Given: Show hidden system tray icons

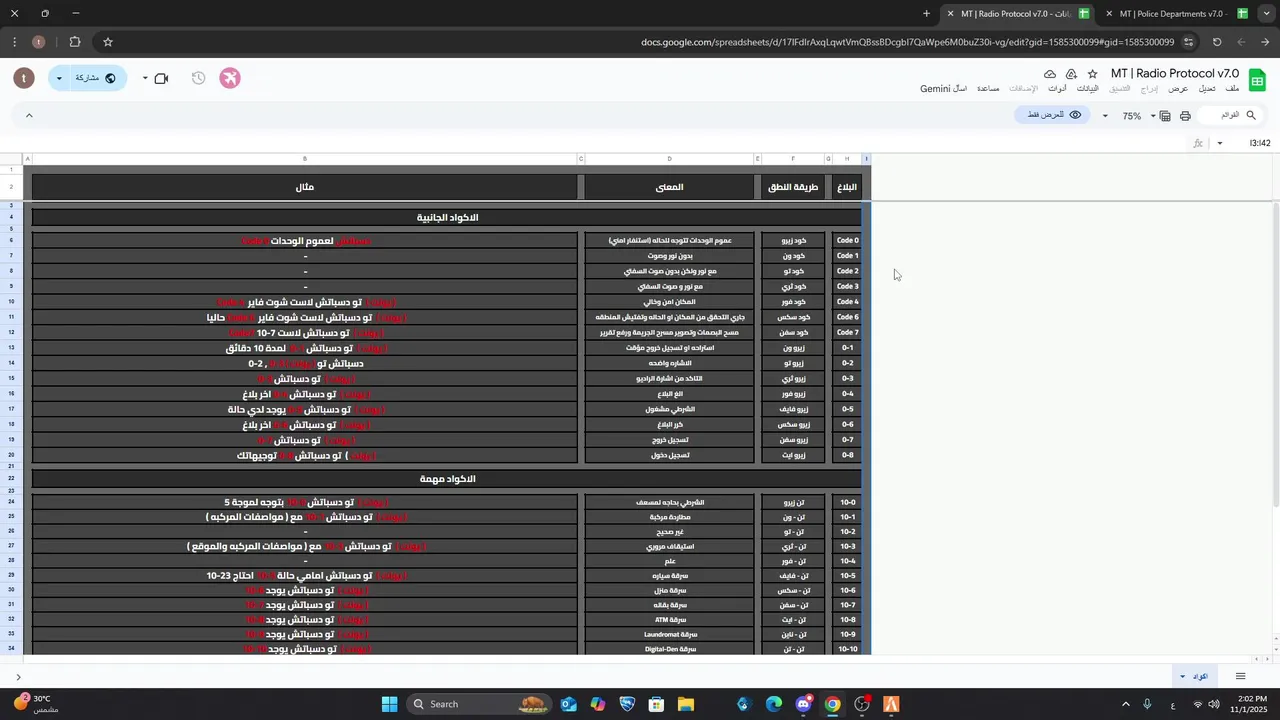Looking at the screenshot, I should tap(1125, 705).
